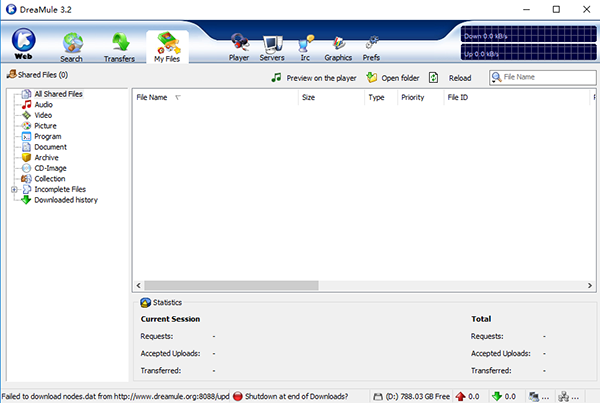Open the Graphics statistics view
This screenshot has height=403, width=600.
pyautogui.click(x=338, y=47)
